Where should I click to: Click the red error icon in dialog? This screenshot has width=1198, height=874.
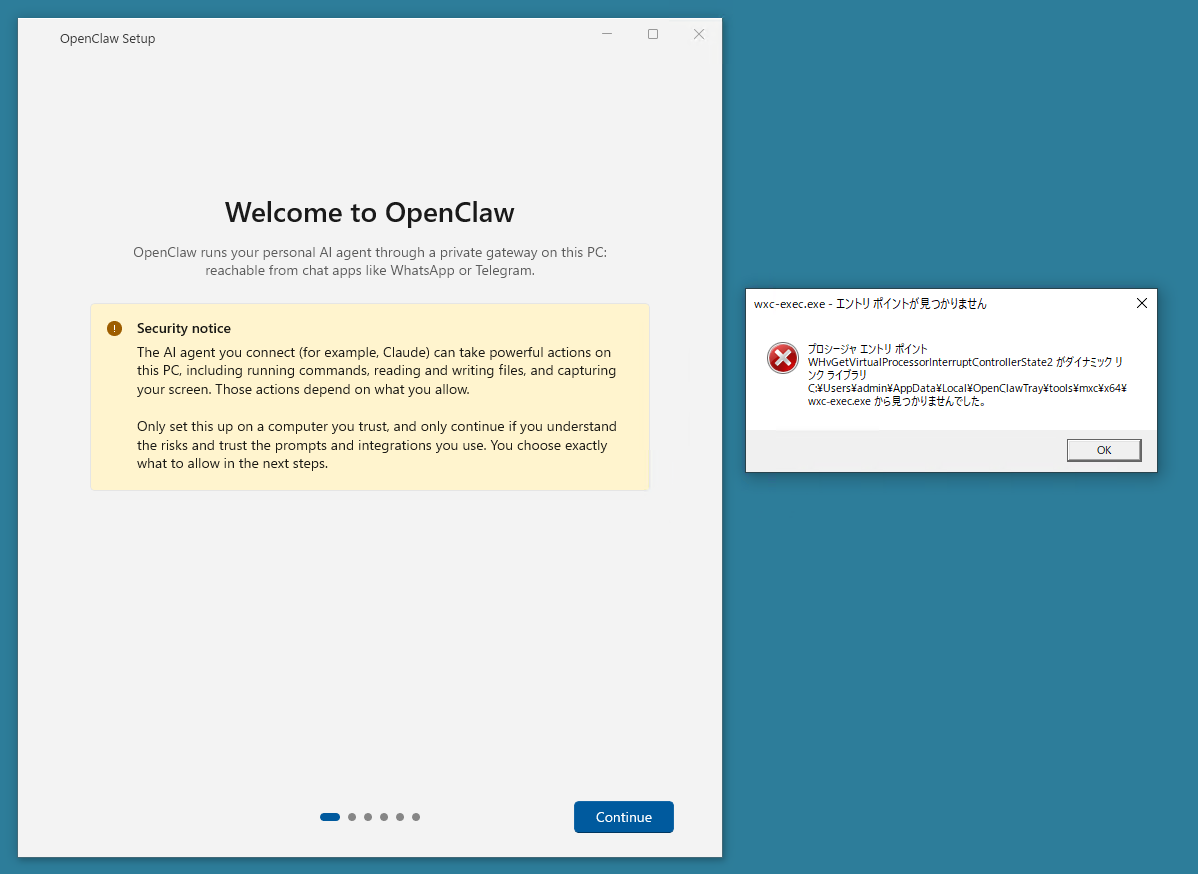click(782, 358)
